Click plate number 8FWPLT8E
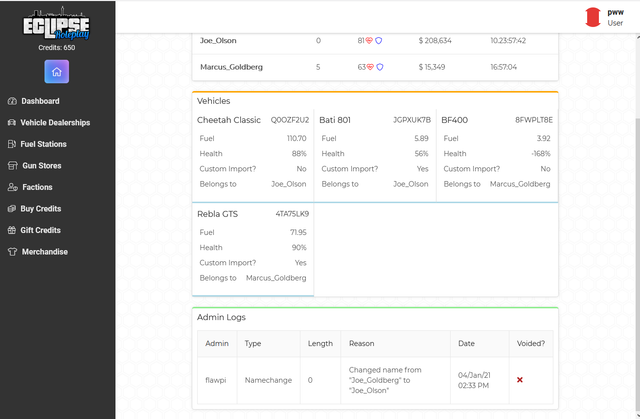The height and width of the screenshot is (419, 640). pyautogui.click(x=534, y=120)
